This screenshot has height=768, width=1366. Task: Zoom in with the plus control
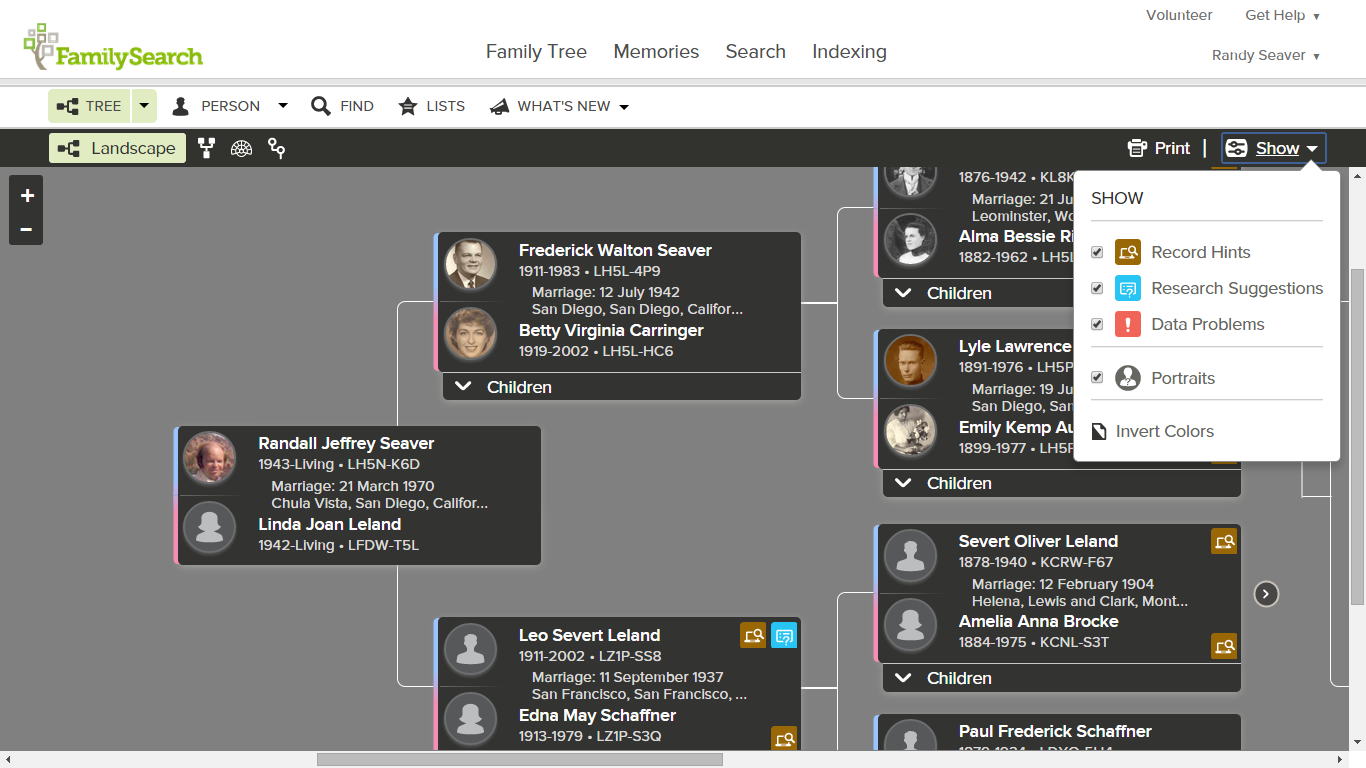pos(26,195)
